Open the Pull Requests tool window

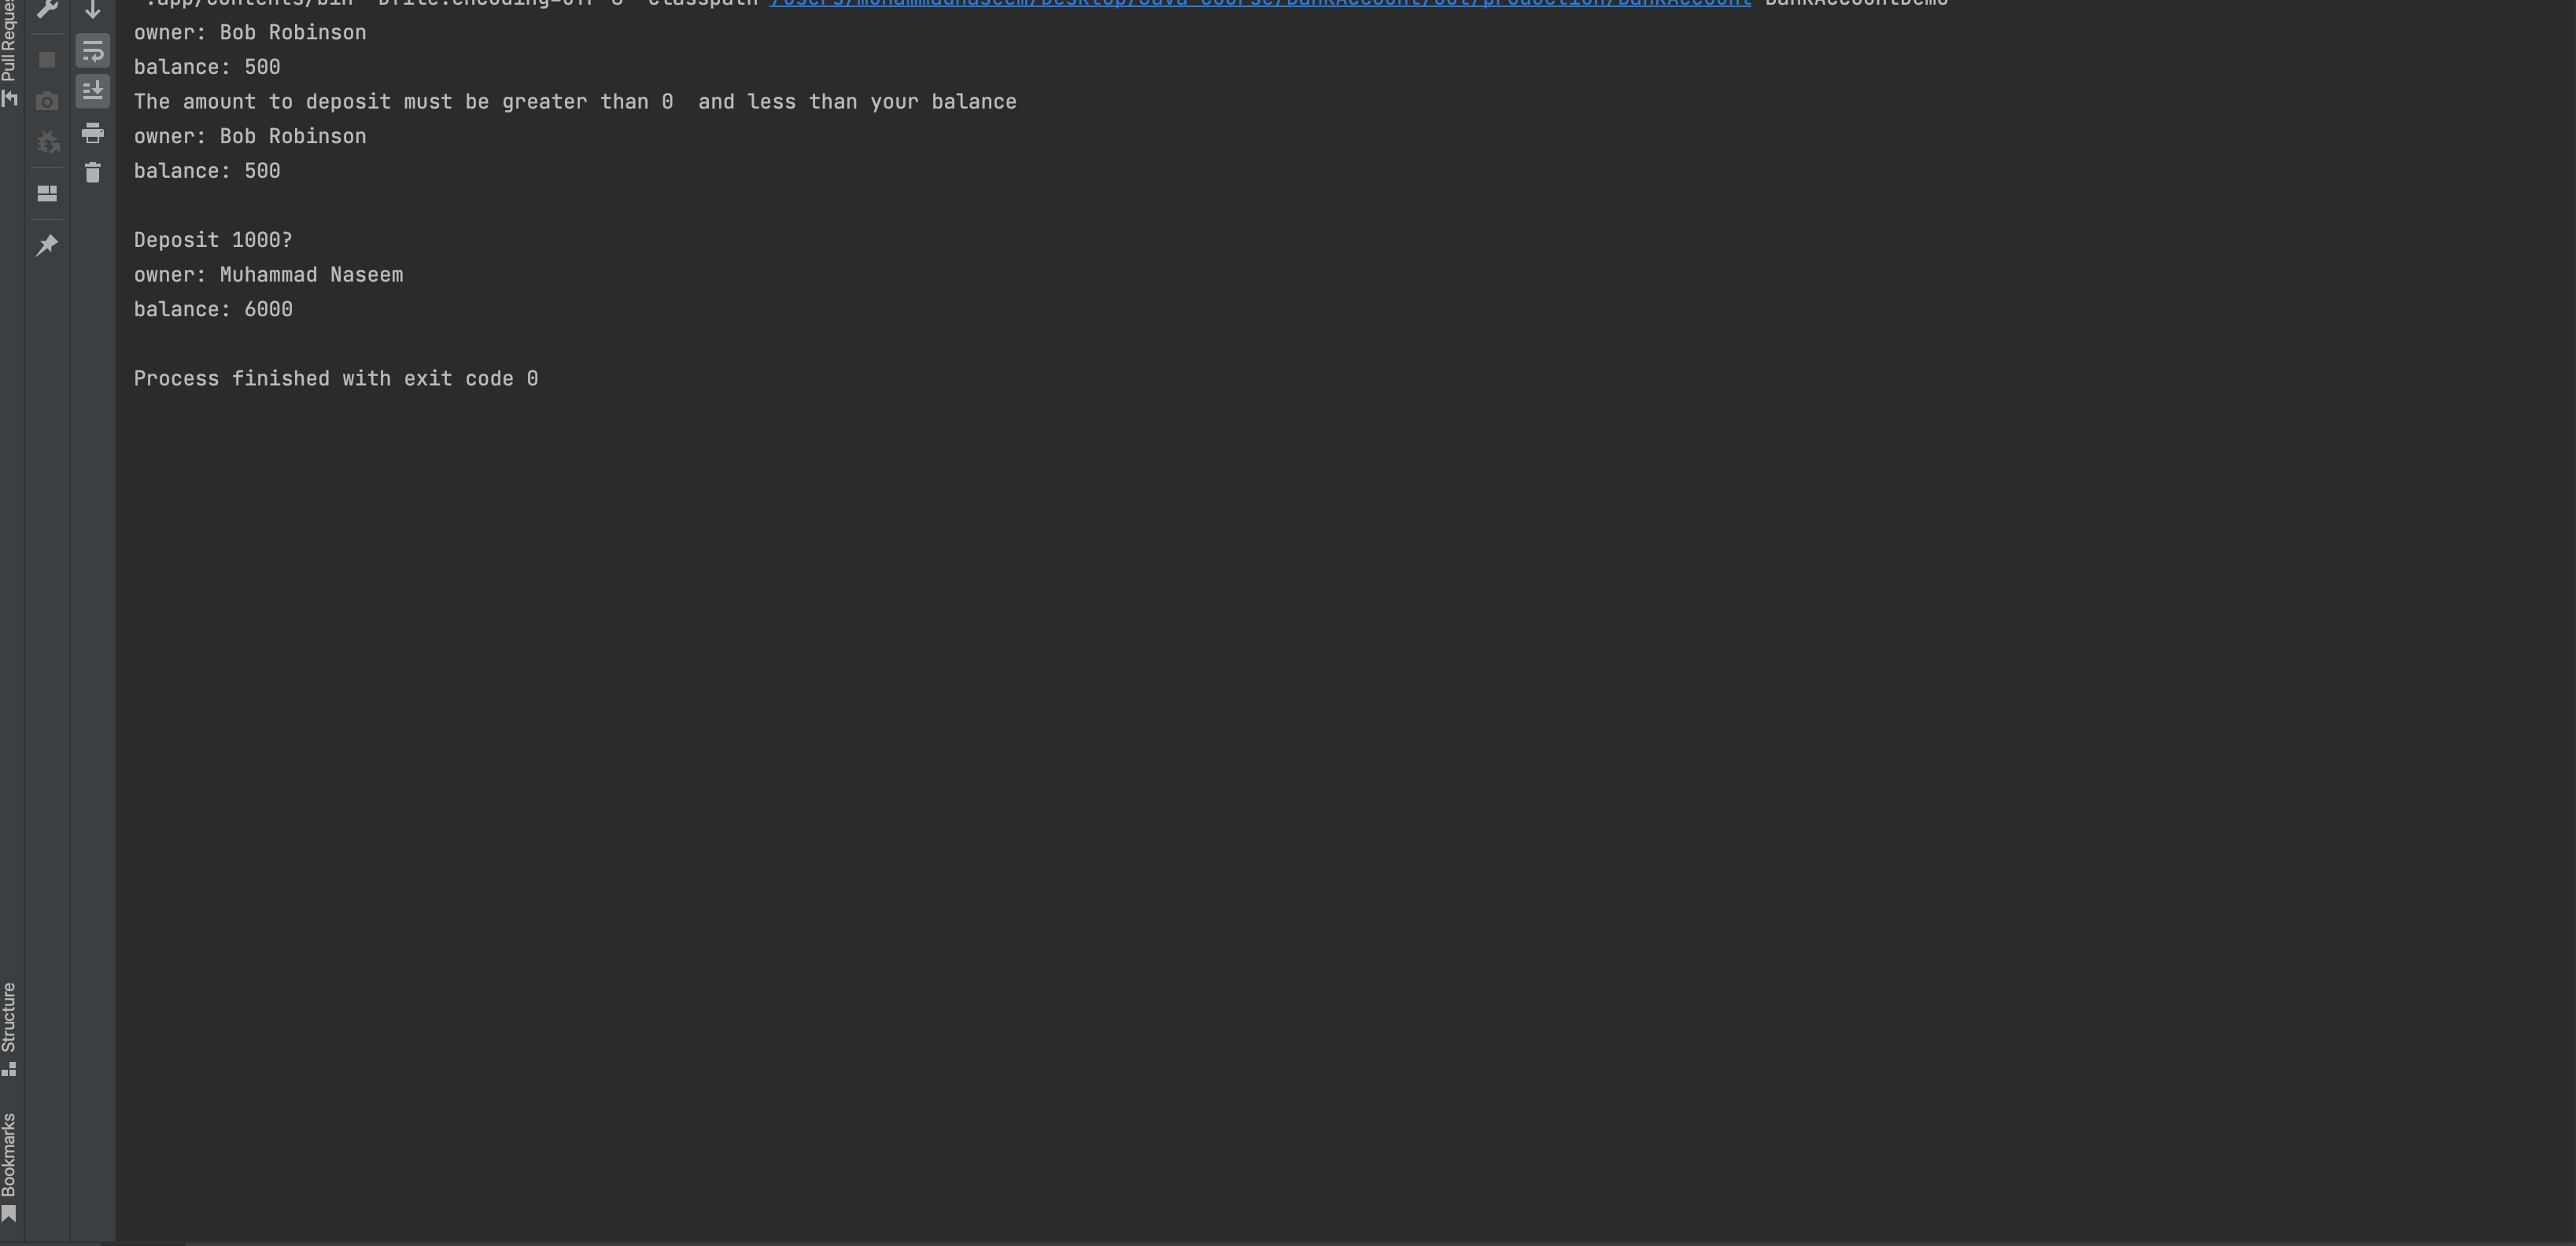pos(9,53)
